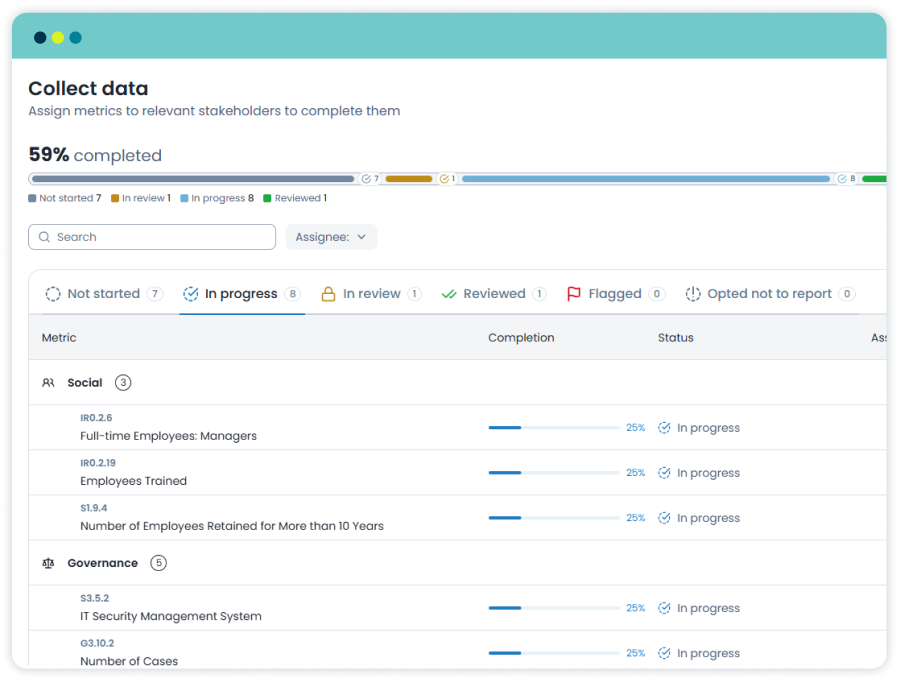Click the gray Not started progress segment
This screenshot has width=899, height=681.
(193, 179)
